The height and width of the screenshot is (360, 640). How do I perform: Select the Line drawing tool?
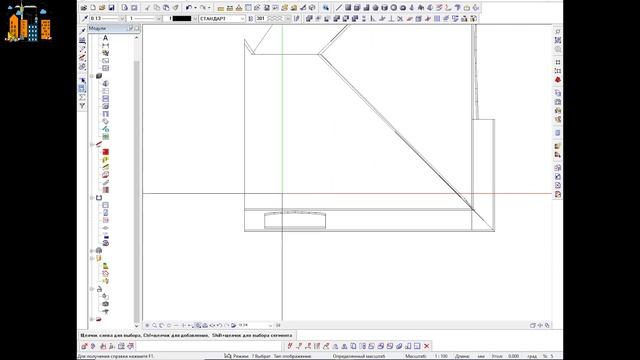(338, 8)
